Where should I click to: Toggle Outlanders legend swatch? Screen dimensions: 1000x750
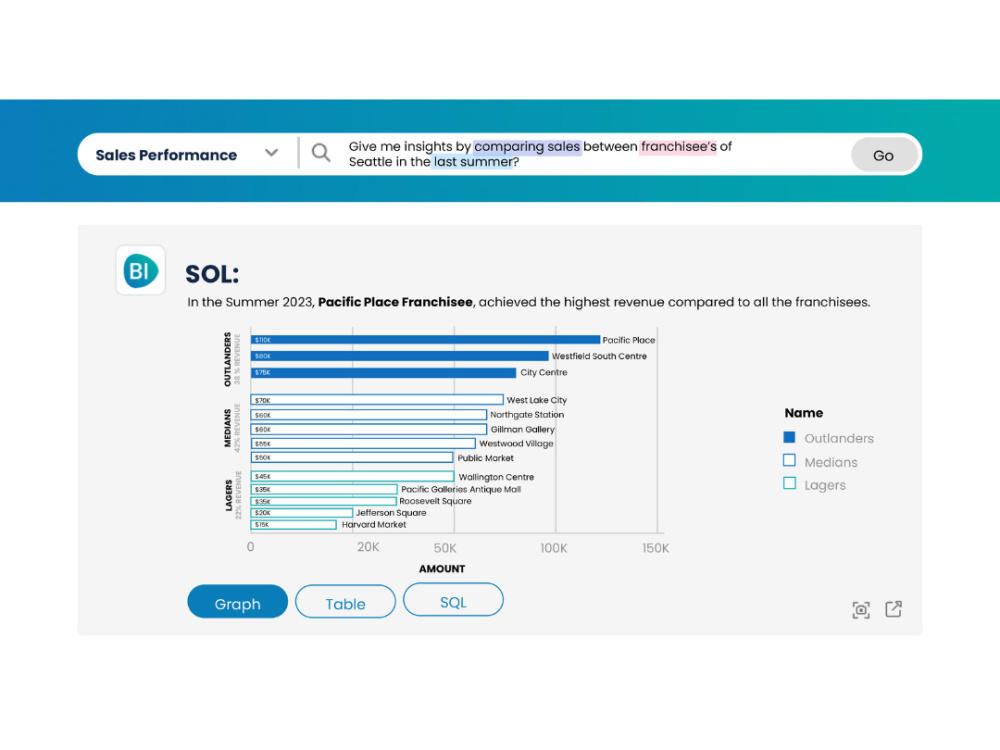pos(789,438)
